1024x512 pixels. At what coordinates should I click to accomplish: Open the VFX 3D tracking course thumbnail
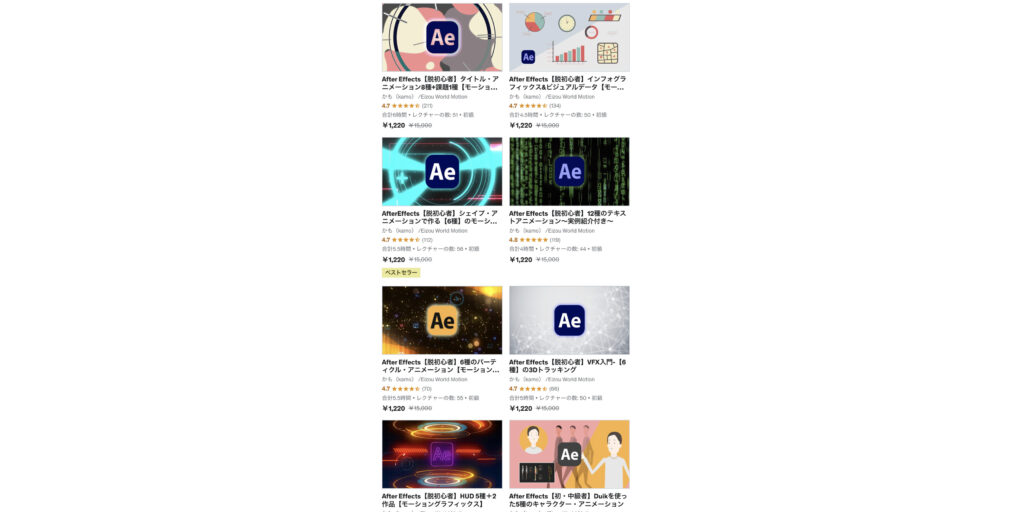click(569, 320)
